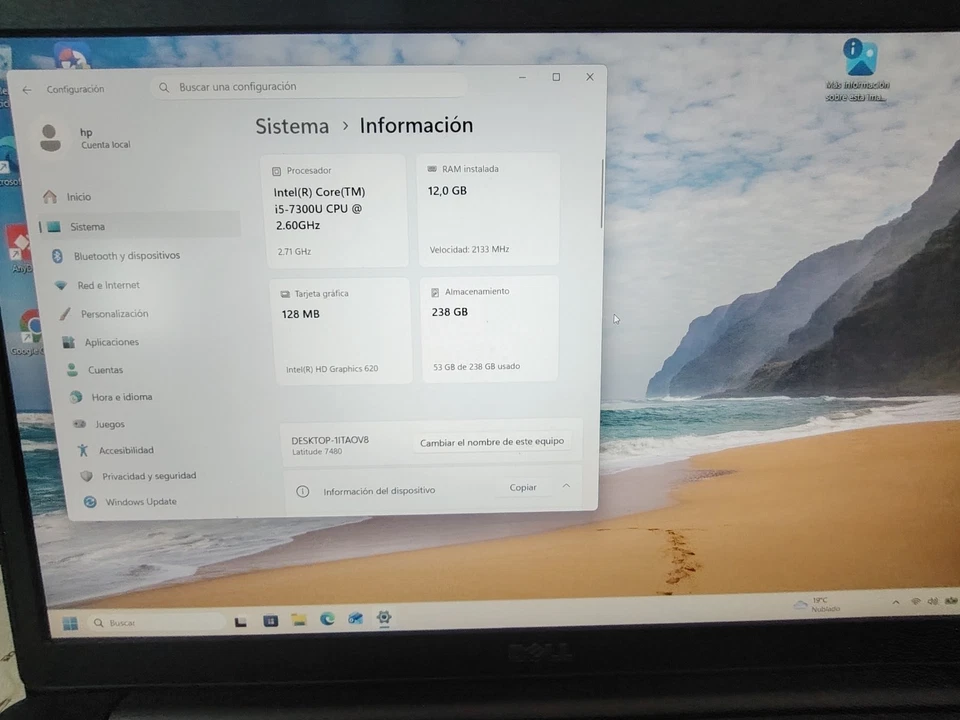
Task: Open the hp local account profile
Action: pos(86,138)
